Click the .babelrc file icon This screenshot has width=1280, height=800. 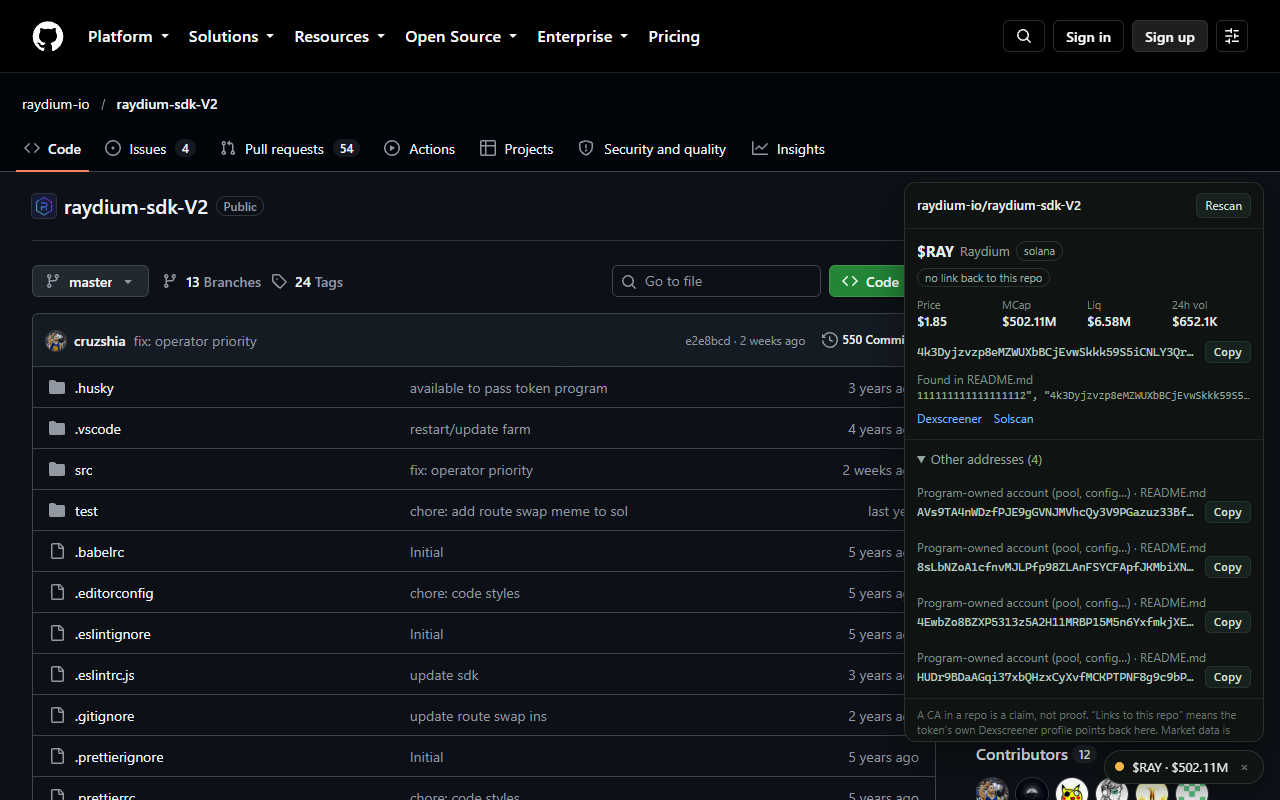57,552
